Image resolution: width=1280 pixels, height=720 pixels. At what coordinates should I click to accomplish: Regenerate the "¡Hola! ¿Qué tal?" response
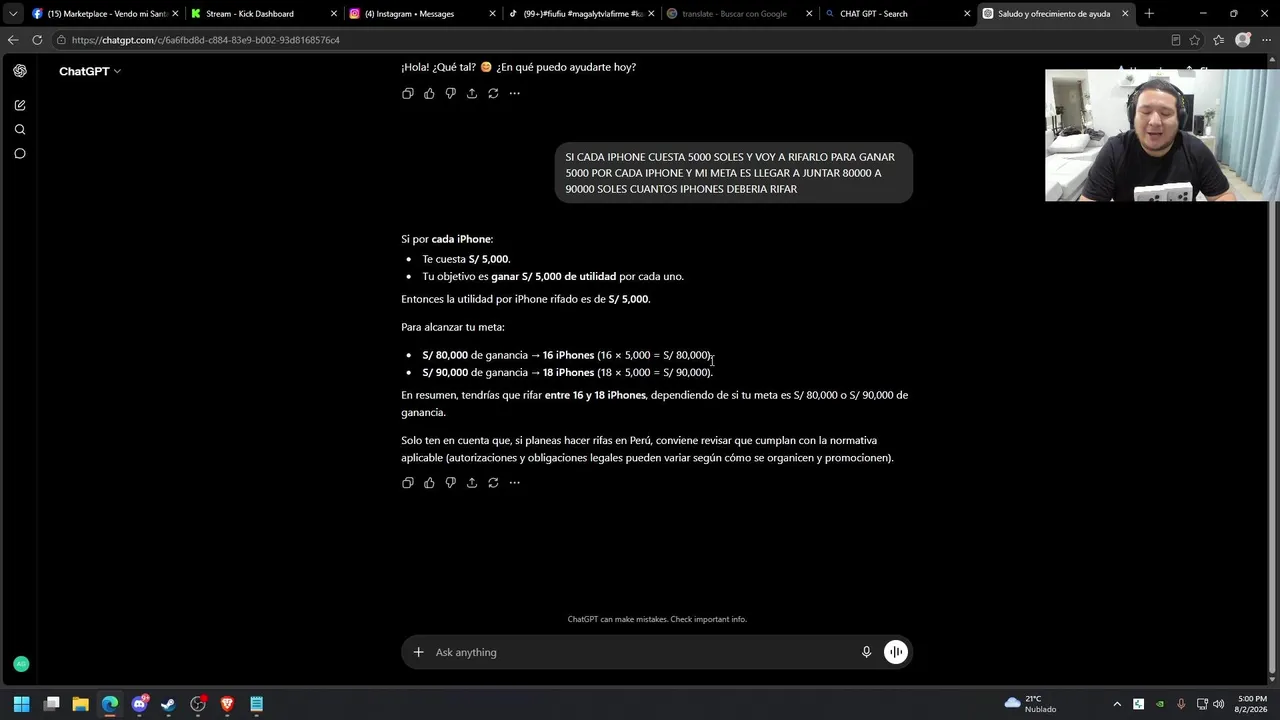pyautogui.click(x=493, y=93)
